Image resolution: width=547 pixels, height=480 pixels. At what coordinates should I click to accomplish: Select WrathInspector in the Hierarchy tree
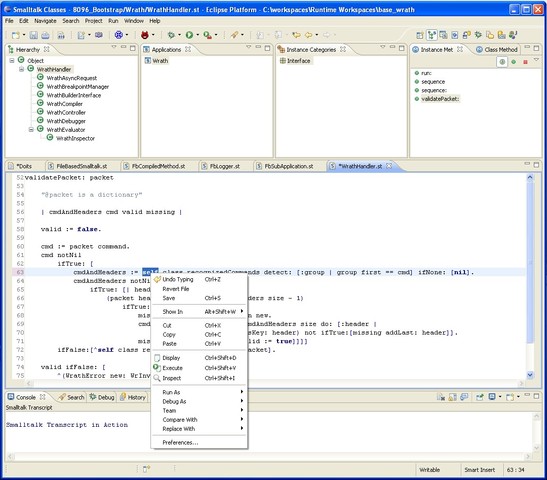(x=75, y=138)
